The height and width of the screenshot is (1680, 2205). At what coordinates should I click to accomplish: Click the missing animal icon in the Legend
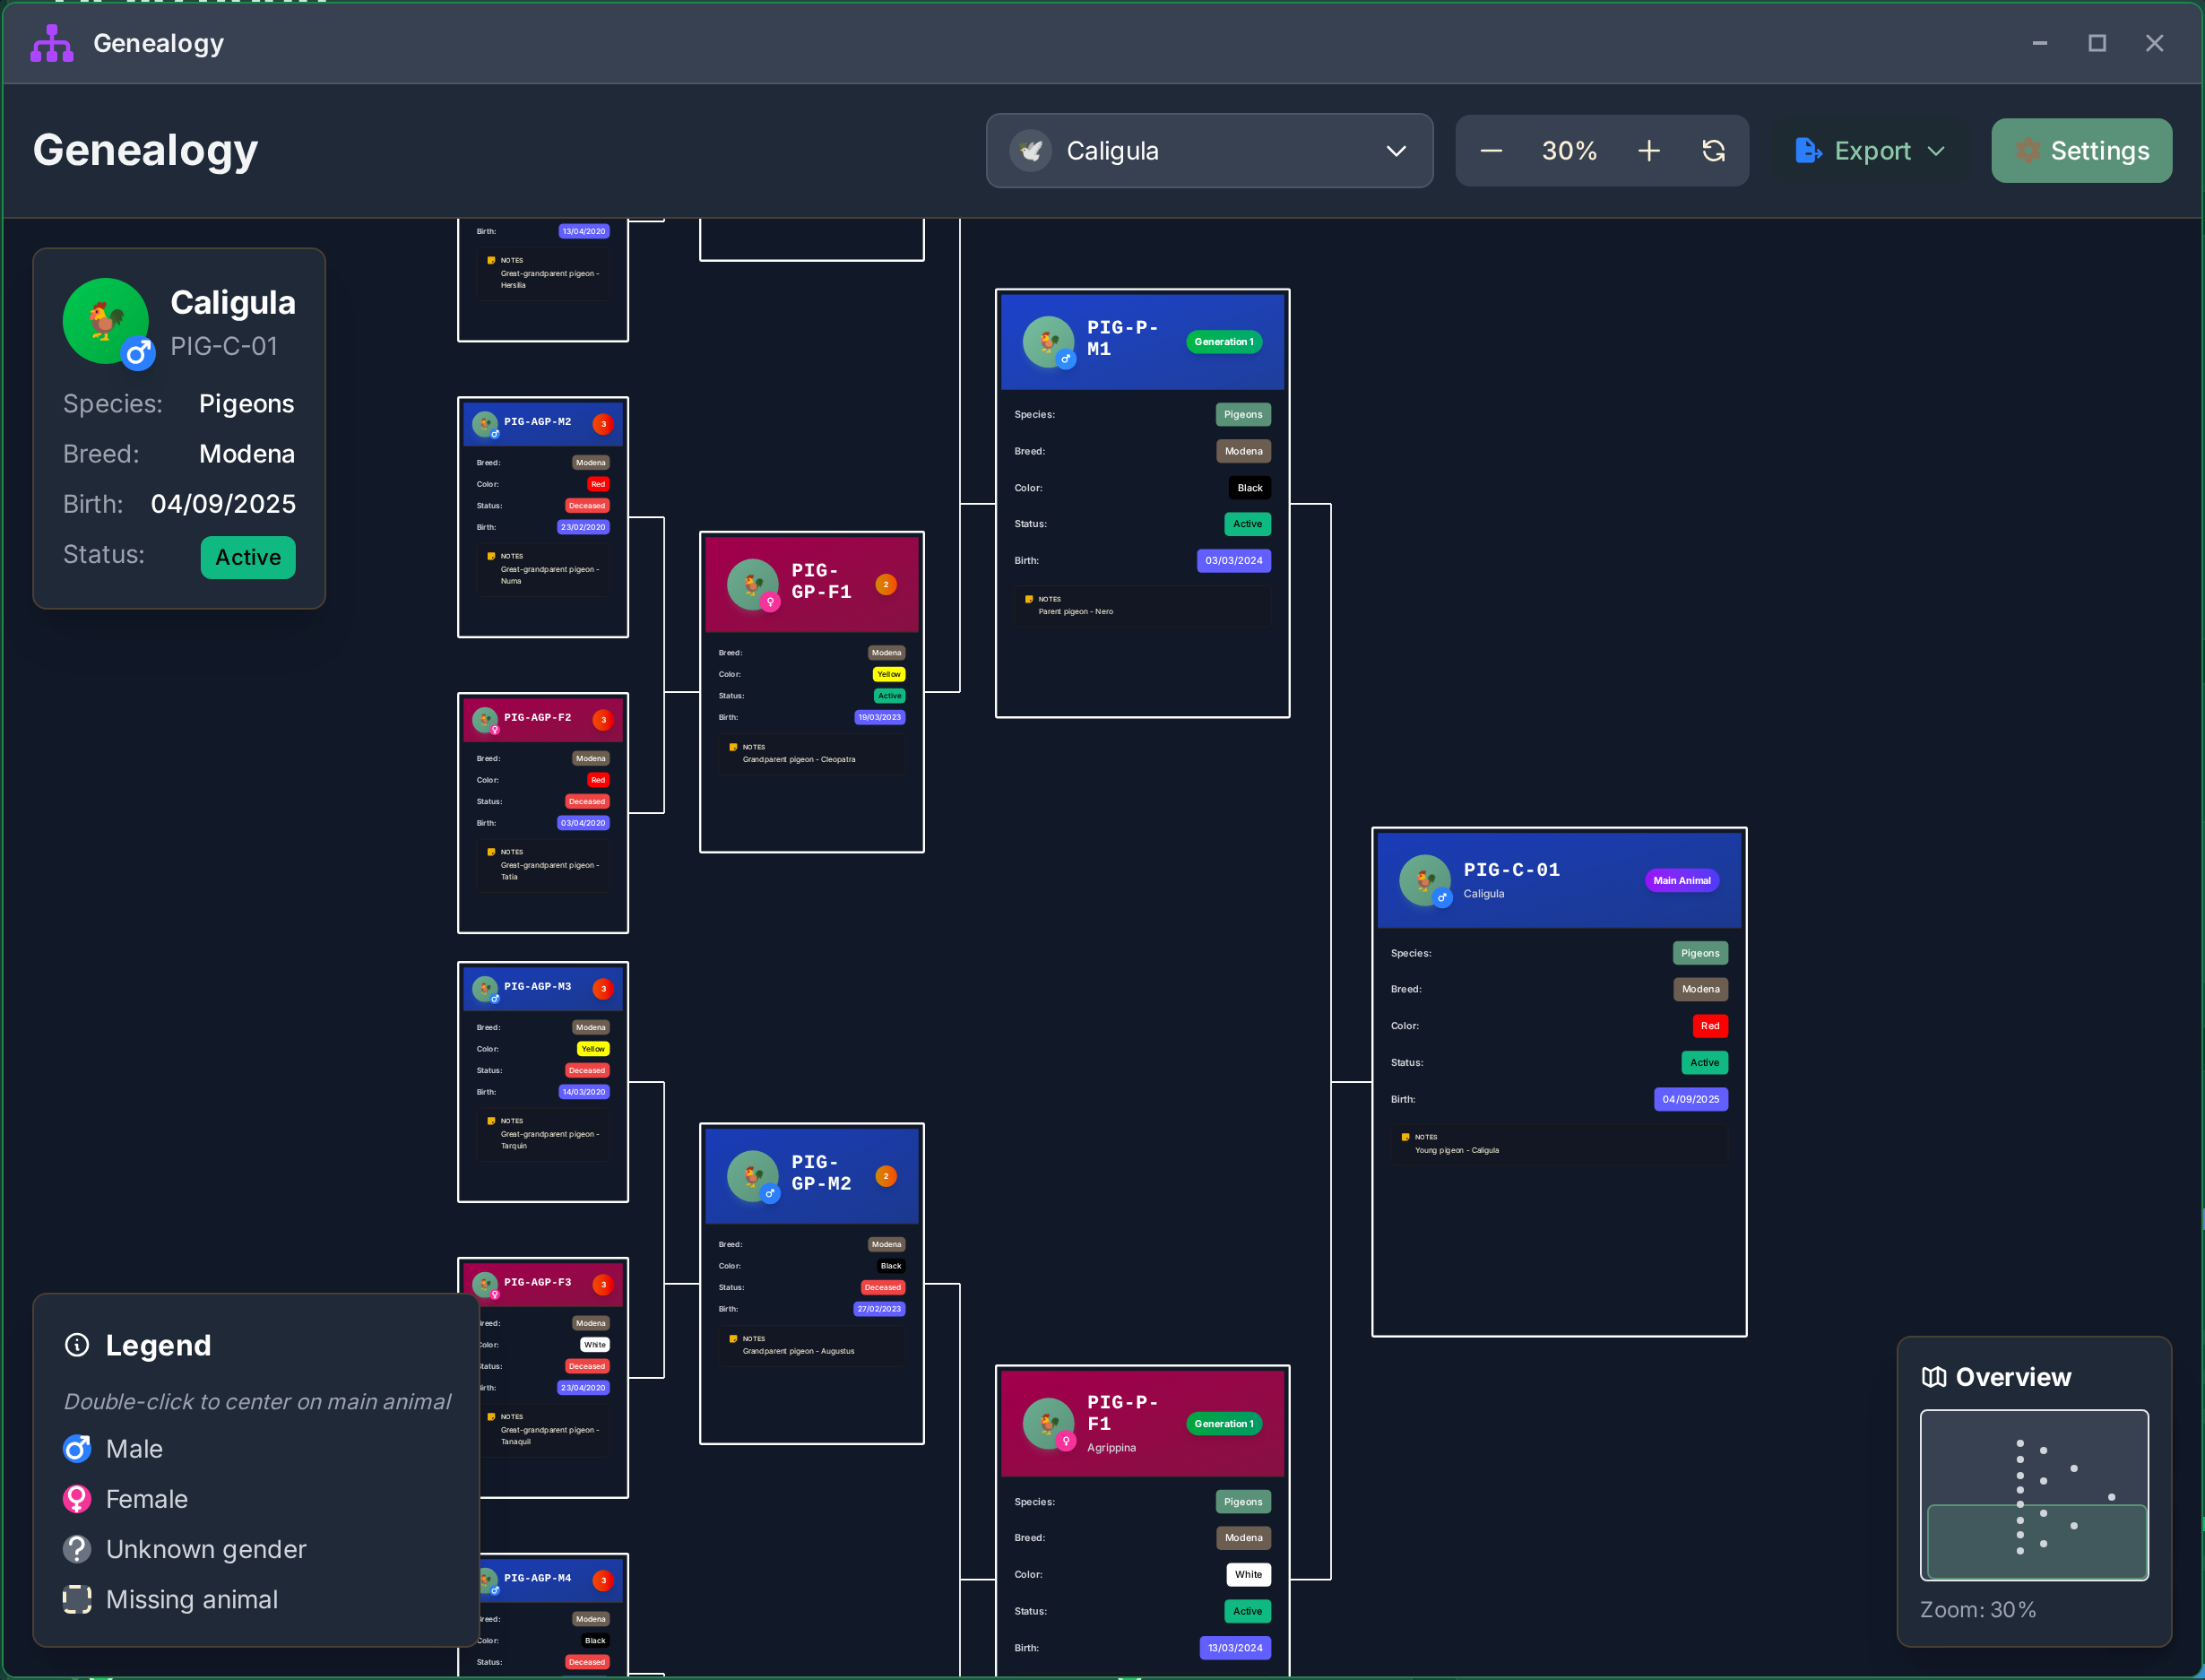(76, 1600)
